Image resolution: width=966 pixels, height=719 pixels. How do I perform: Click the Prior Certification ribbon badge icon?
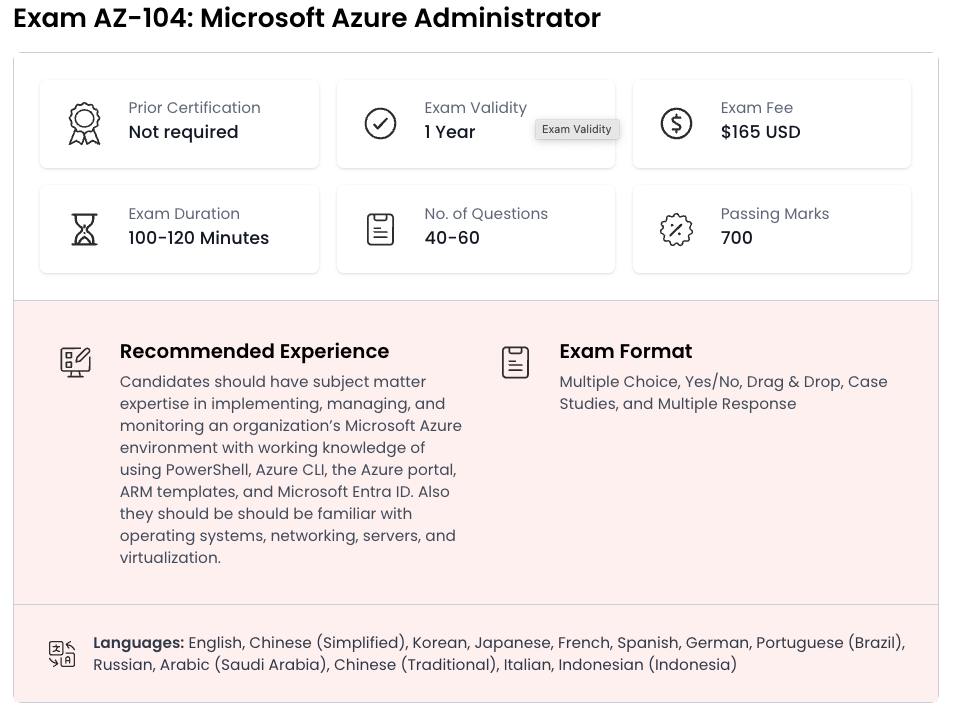pos(84,124)
